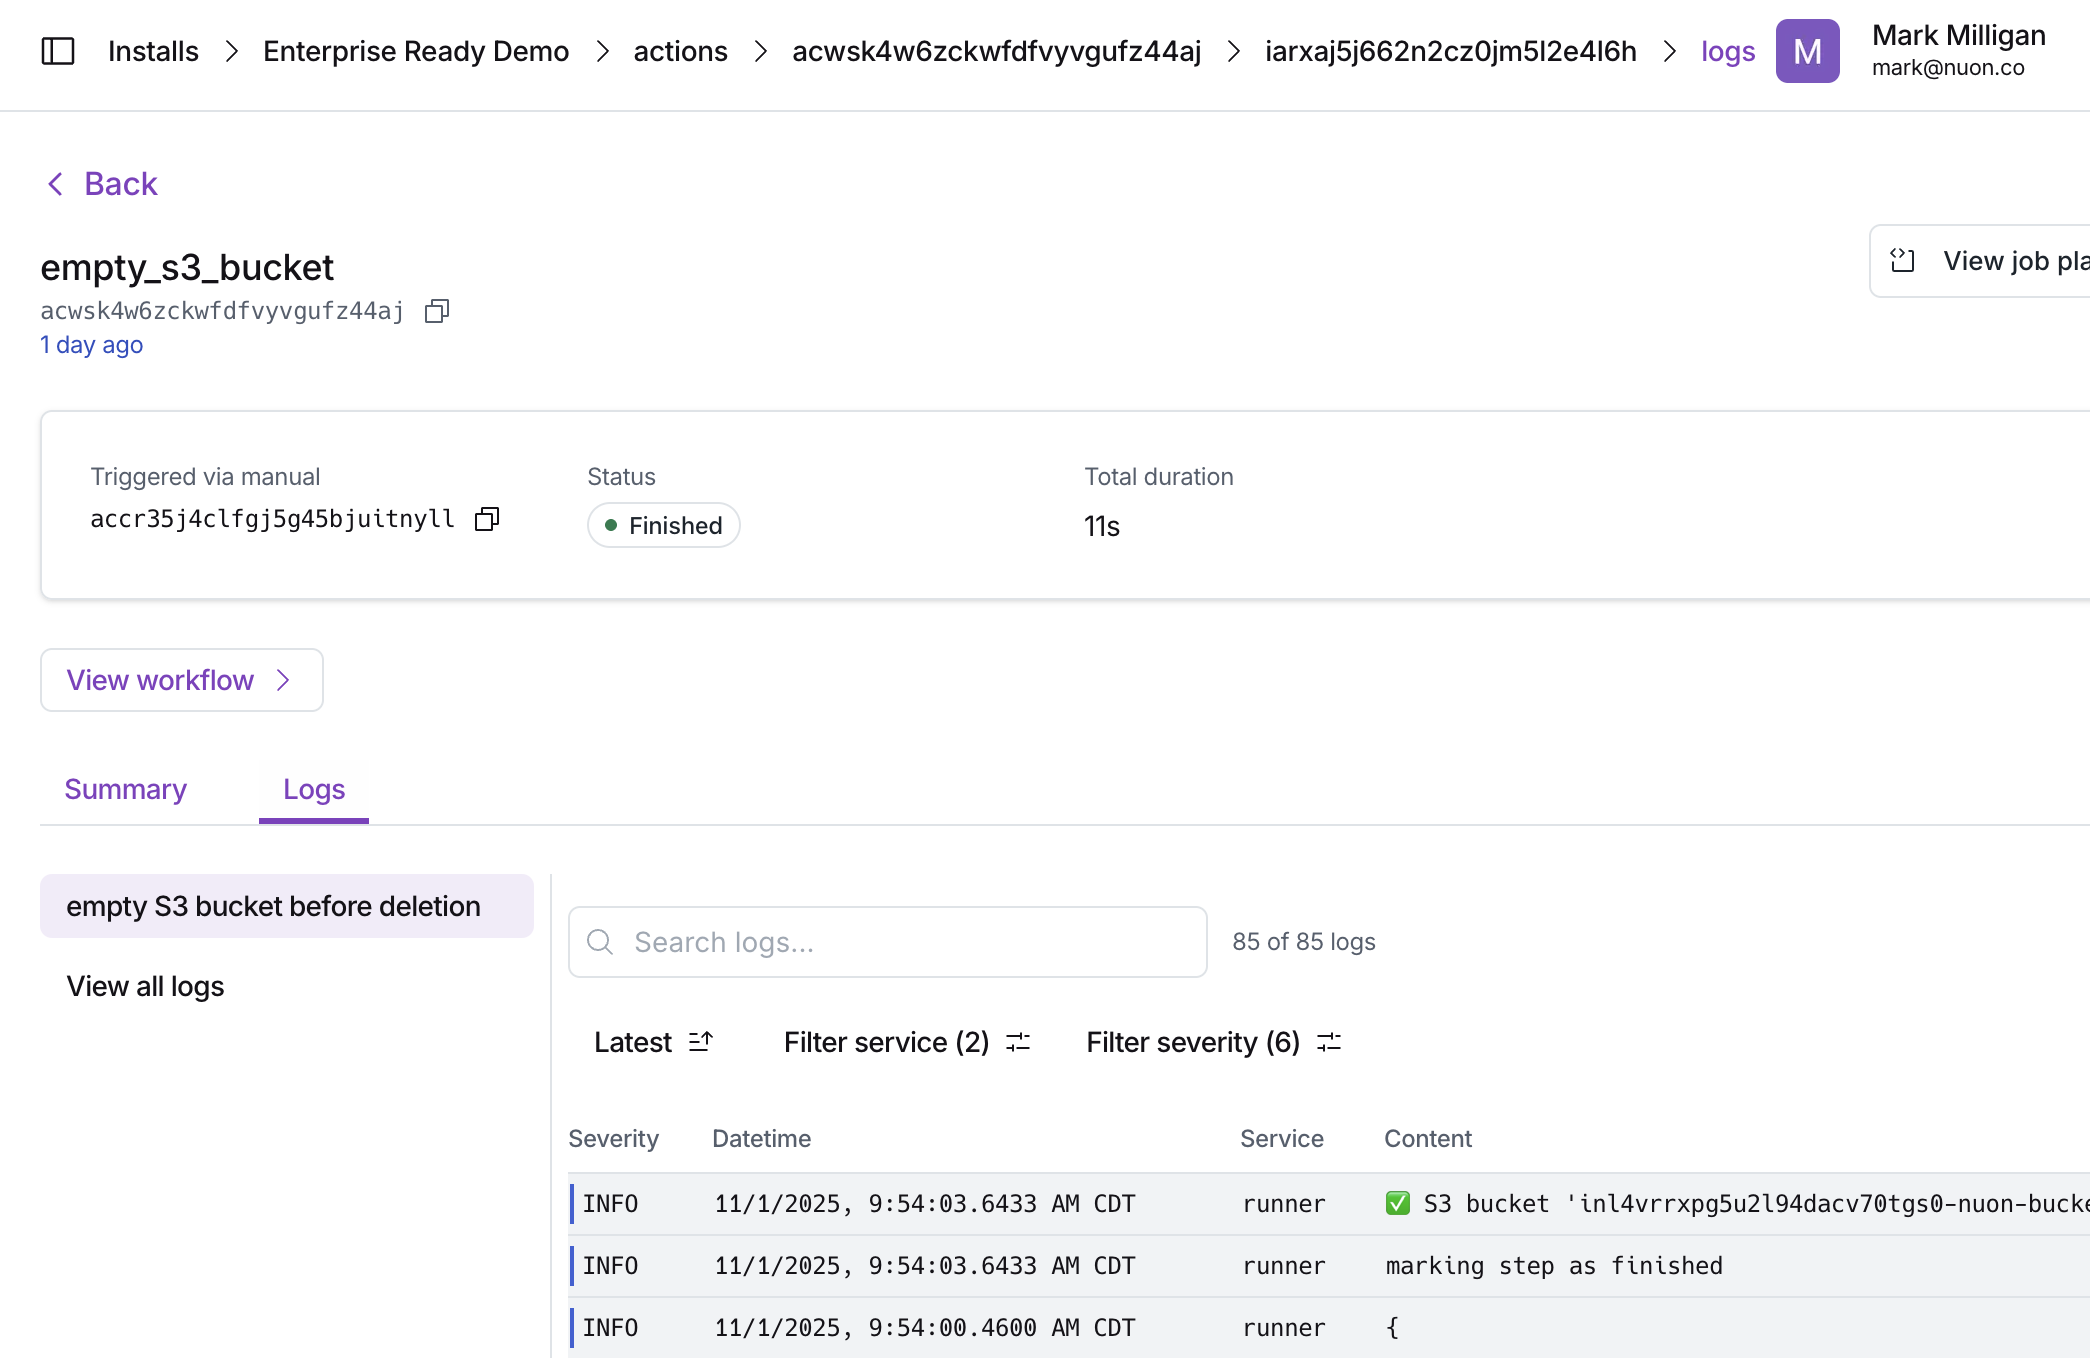Screen dimensions: 2090x1358
Task: Open the actions breadcrumb item
Action: click(x=679, y=50)
